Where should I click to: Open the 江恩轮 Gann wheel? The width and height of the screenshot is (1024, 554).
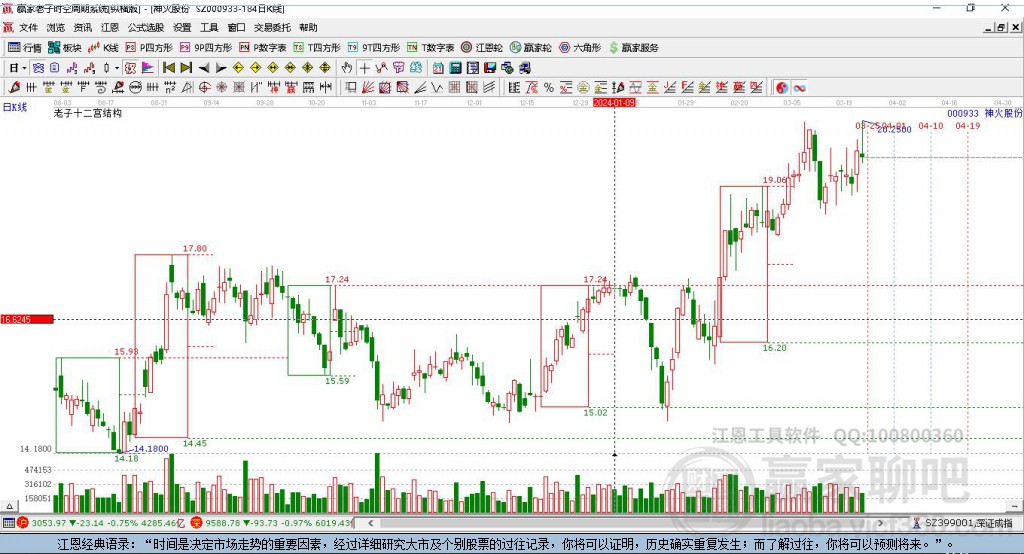482,48
